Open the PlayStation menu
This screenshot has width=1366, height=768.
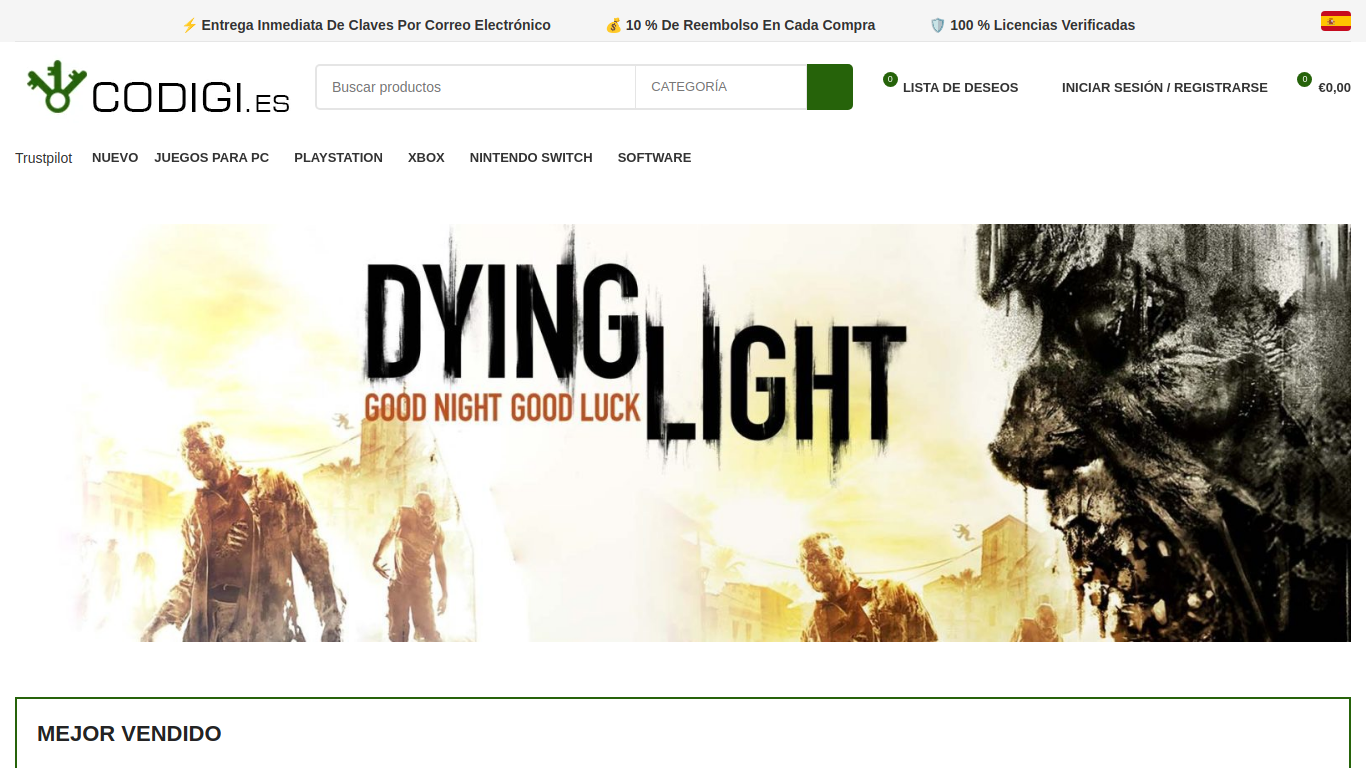coord(338,158)
